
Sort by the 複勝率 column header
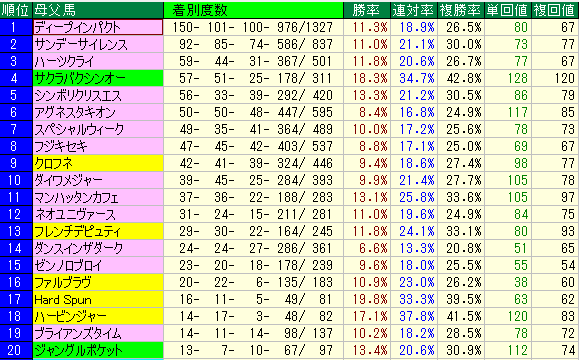pos(460,10)
